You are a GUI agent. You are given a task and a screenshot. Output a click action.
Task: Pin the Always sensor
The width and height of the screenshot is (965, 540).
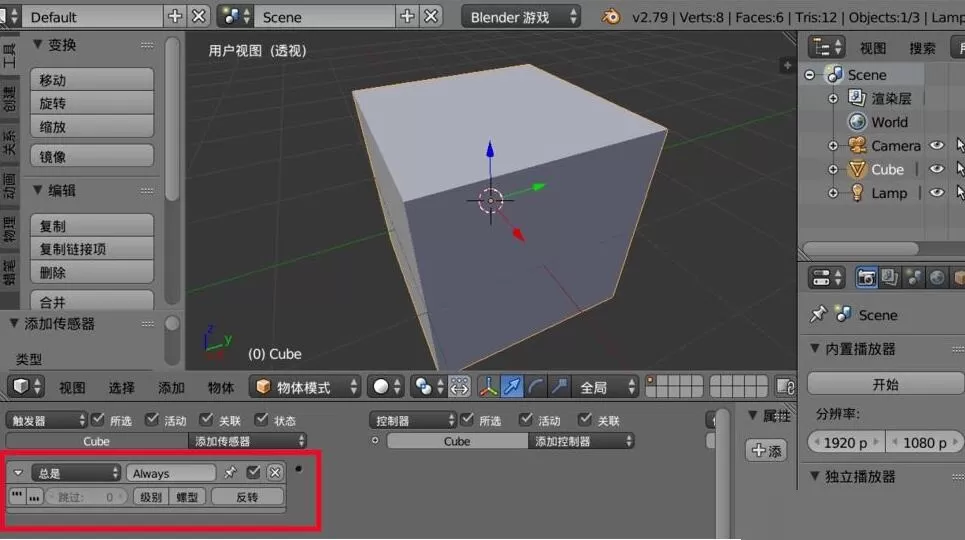tap(230, 472)
